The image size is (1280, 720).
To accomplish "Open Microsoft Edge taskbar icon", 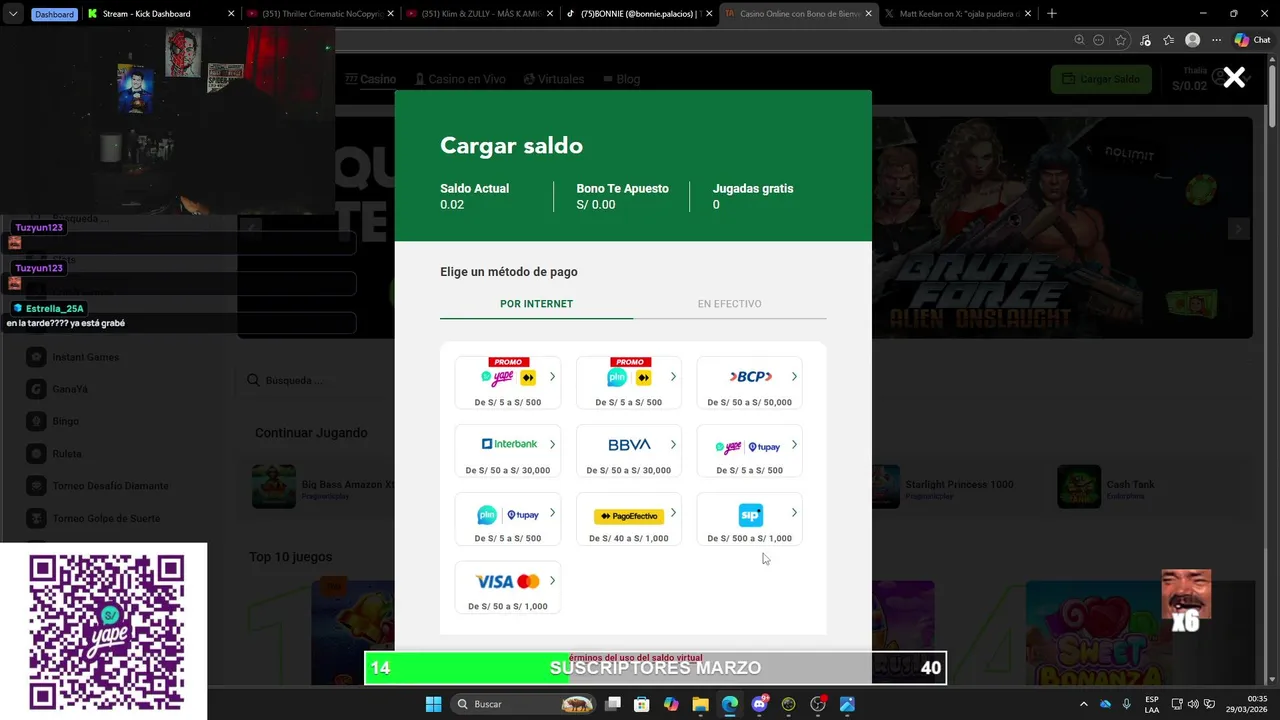I will pyautogui.click(x=730, y=704).
